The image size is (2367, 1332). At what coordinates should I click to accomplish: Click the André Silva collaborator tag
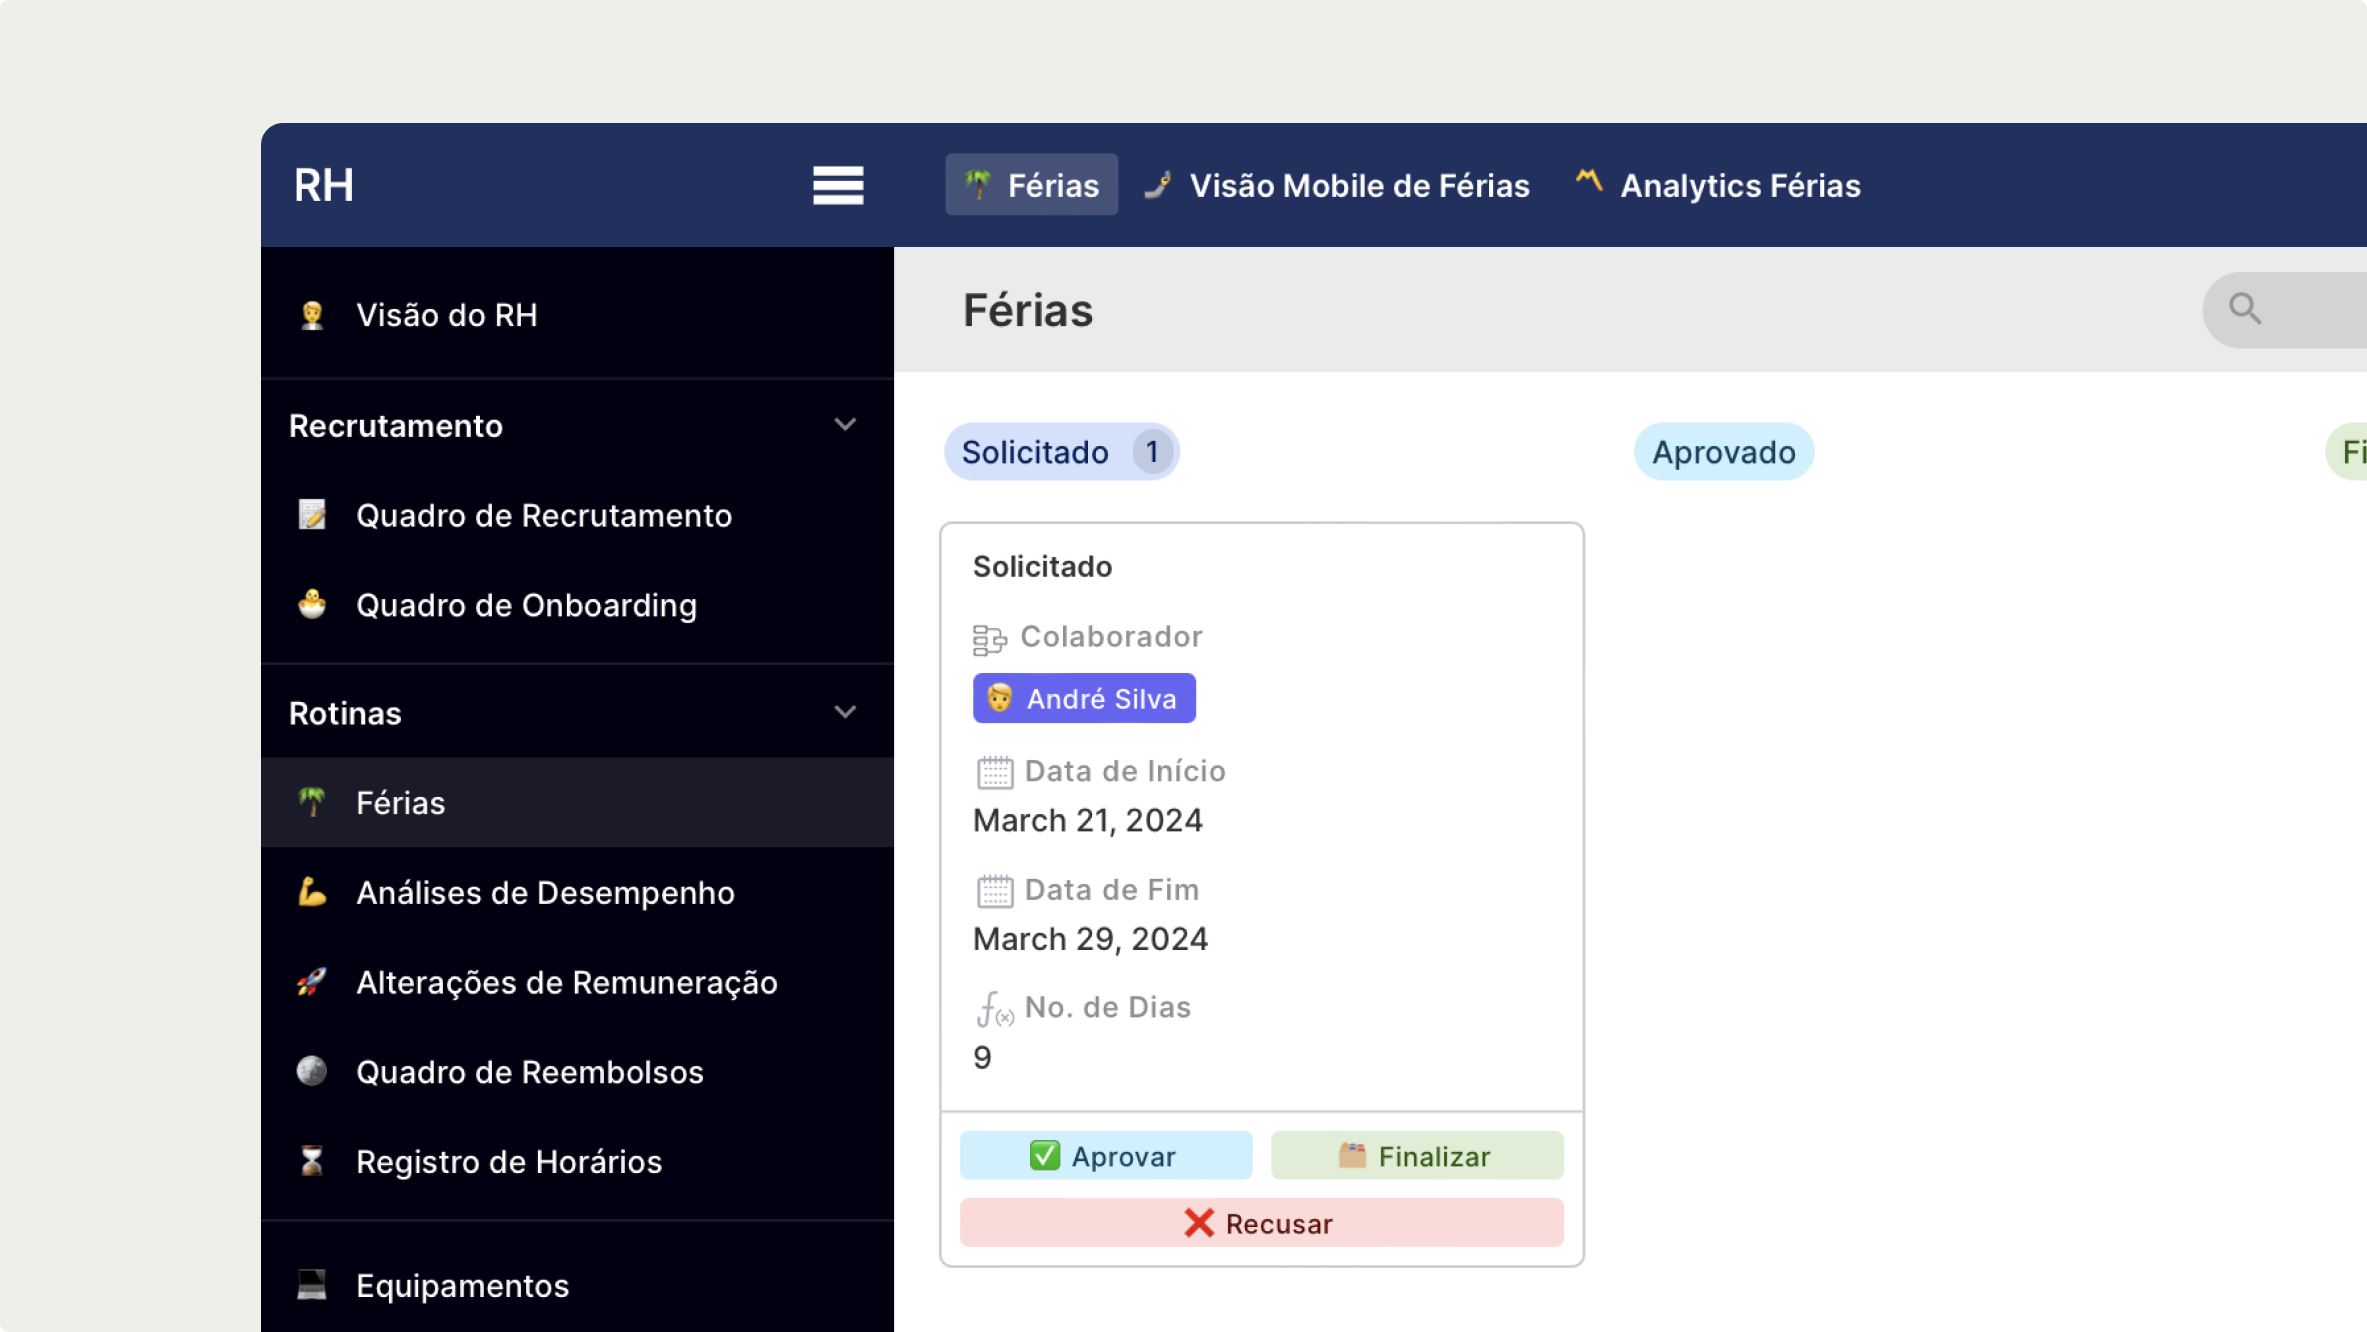click(x=1084, y=698)
